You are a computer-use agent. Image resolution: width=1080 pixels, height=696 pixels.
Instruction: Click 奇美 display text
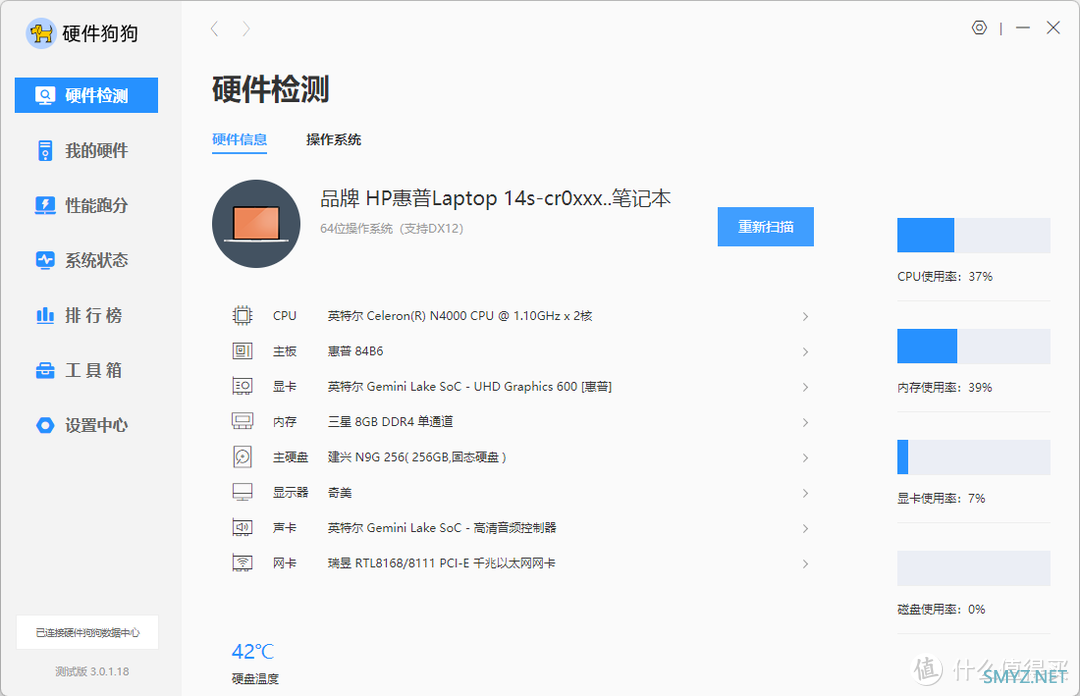point(340,493)
